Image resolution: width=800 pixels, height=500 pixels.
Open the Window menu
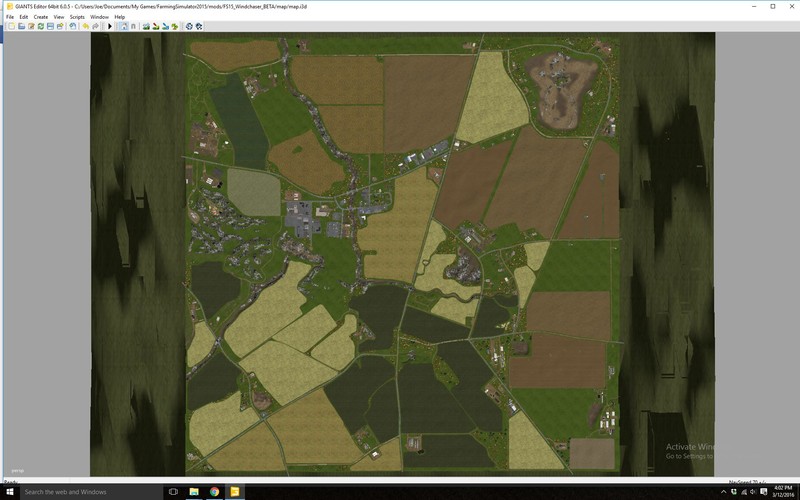point(99,17)
